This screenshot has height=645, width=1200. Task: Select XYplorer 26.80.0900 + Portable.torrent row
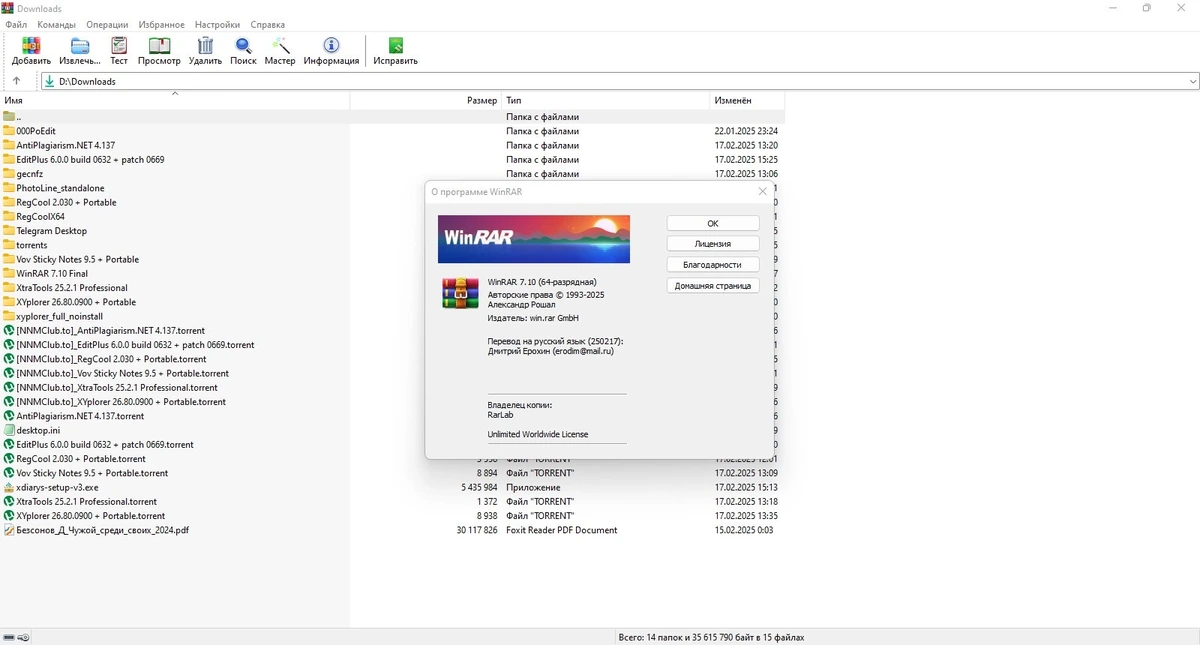tap(91, 516)
